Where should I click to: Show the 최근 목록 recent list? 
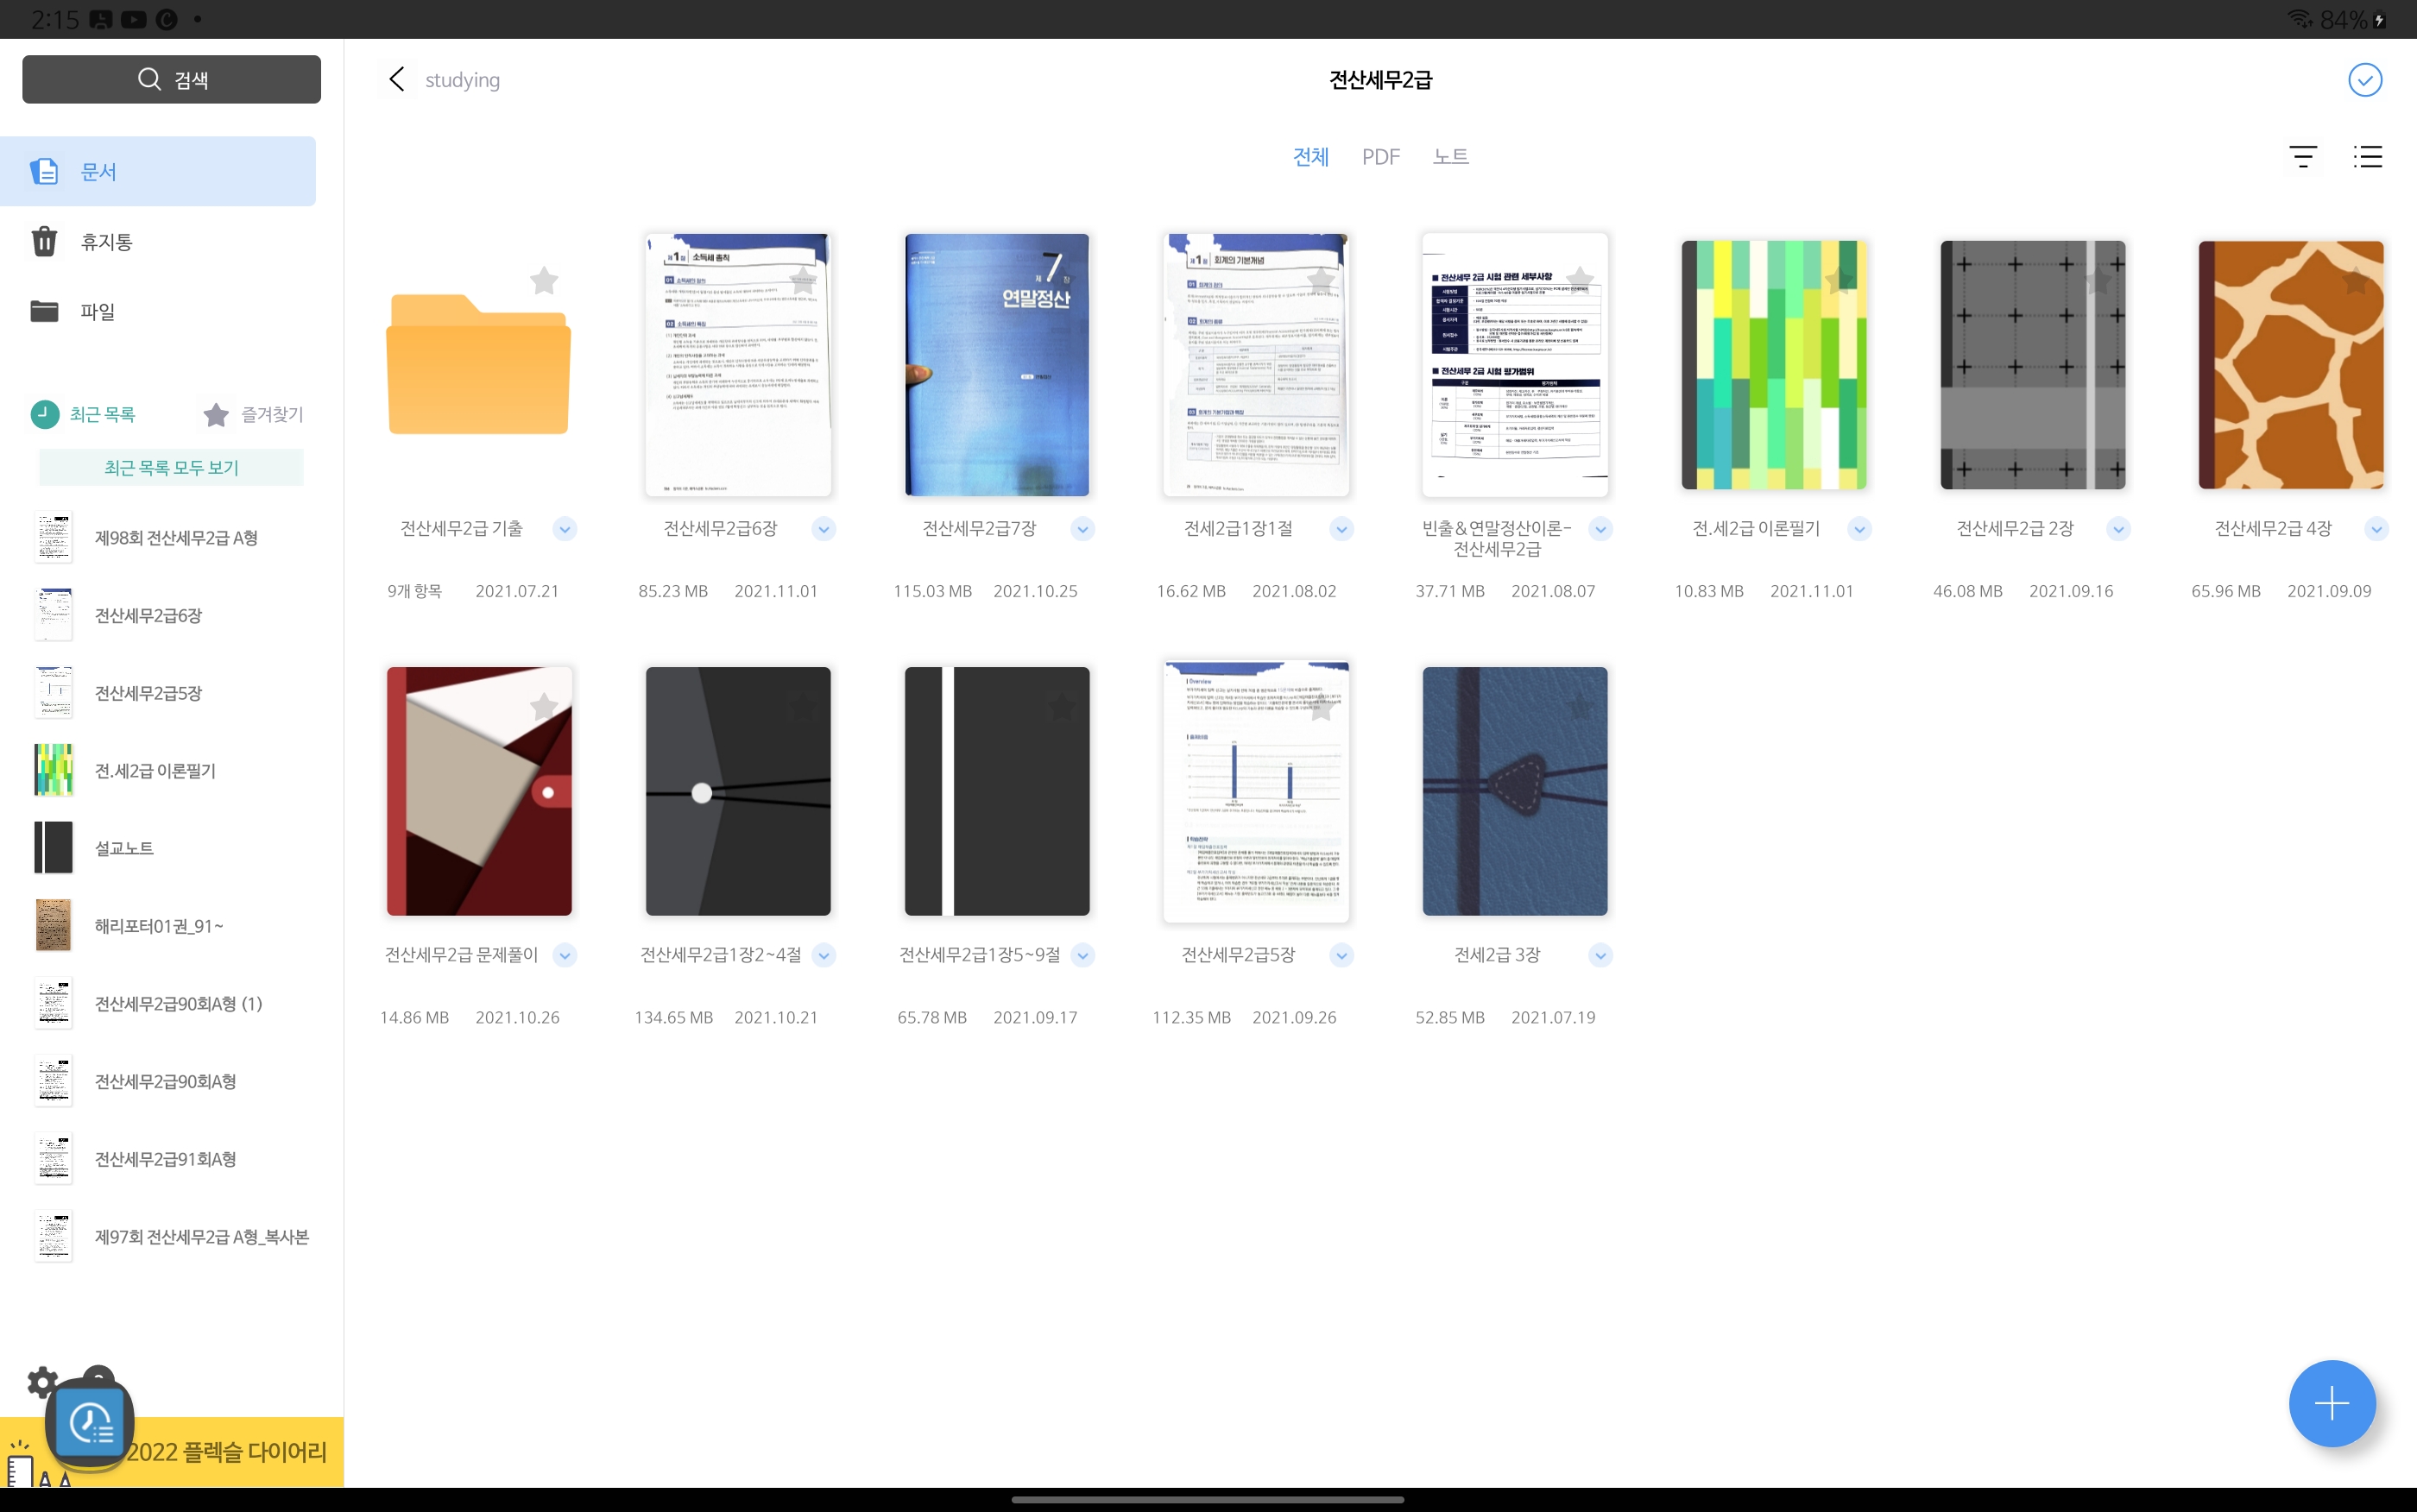84,414
